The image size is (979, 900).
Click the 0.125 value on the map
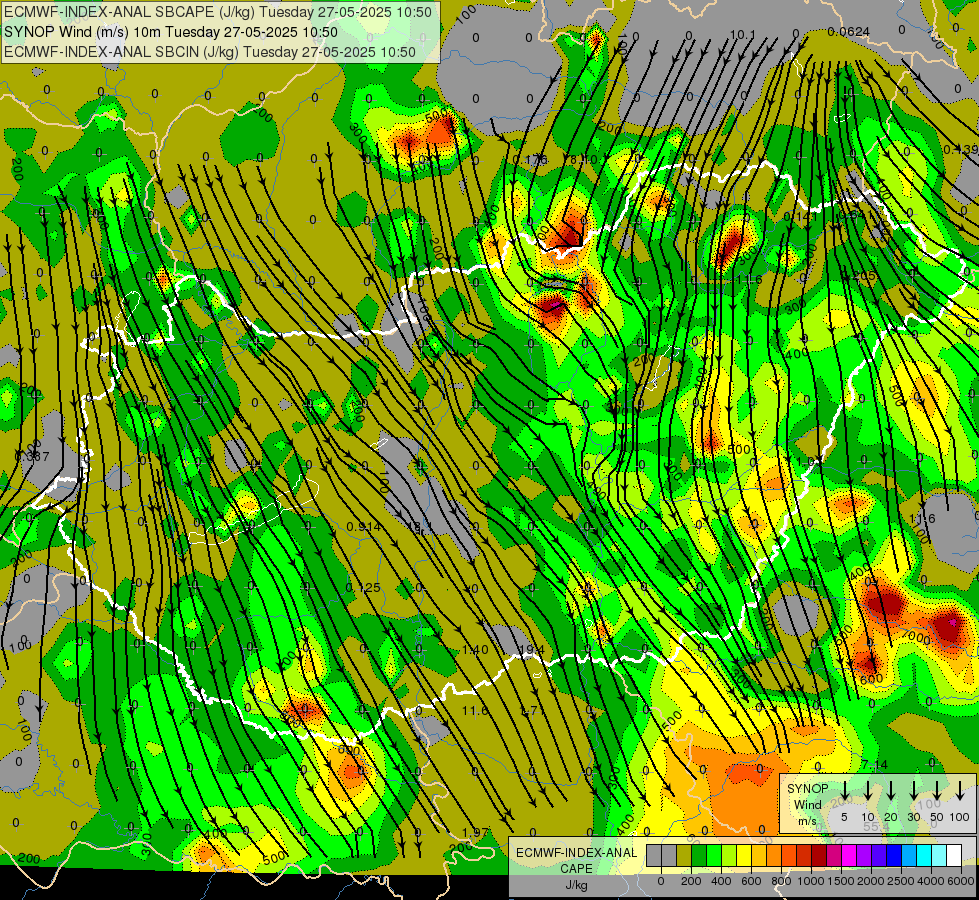pos(363,588)
